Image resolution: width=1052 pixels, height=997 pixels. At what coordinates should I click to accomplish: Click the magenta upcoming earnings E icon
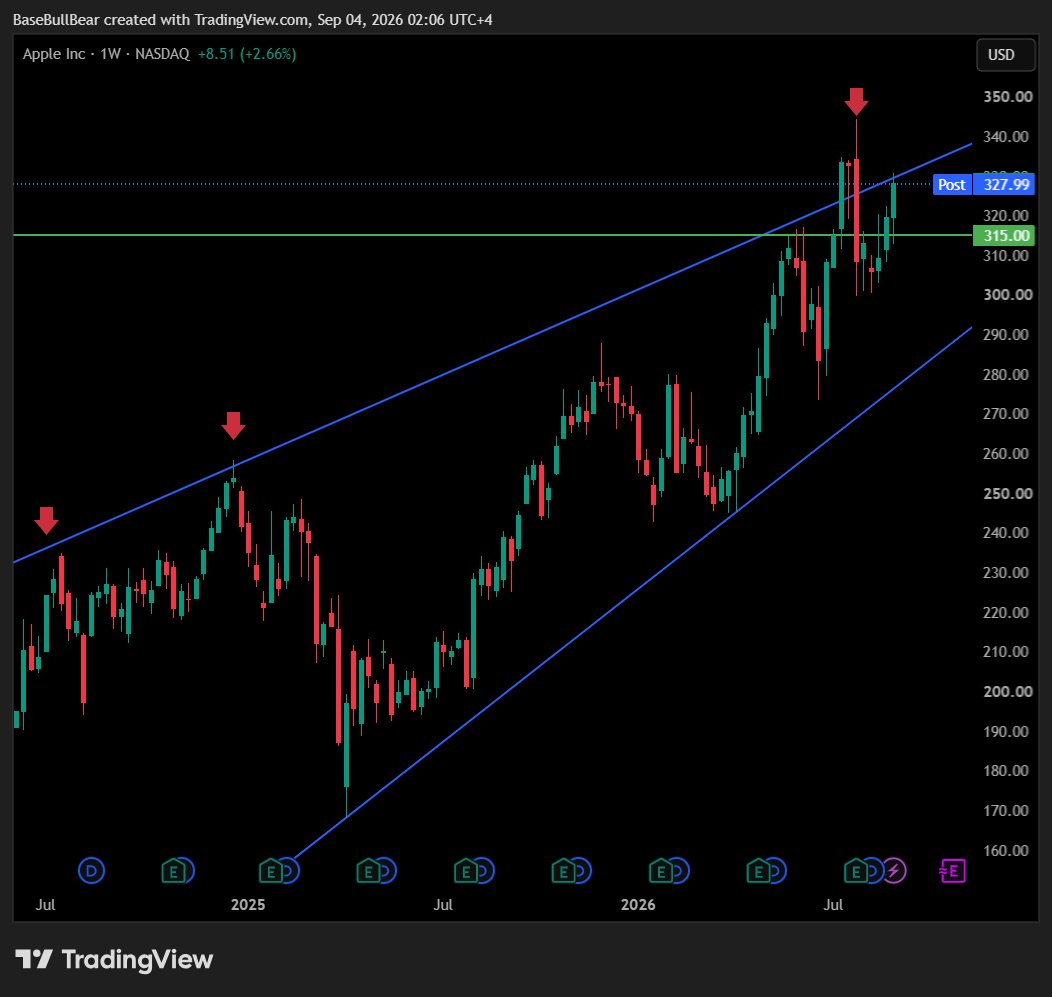(953, 871)
